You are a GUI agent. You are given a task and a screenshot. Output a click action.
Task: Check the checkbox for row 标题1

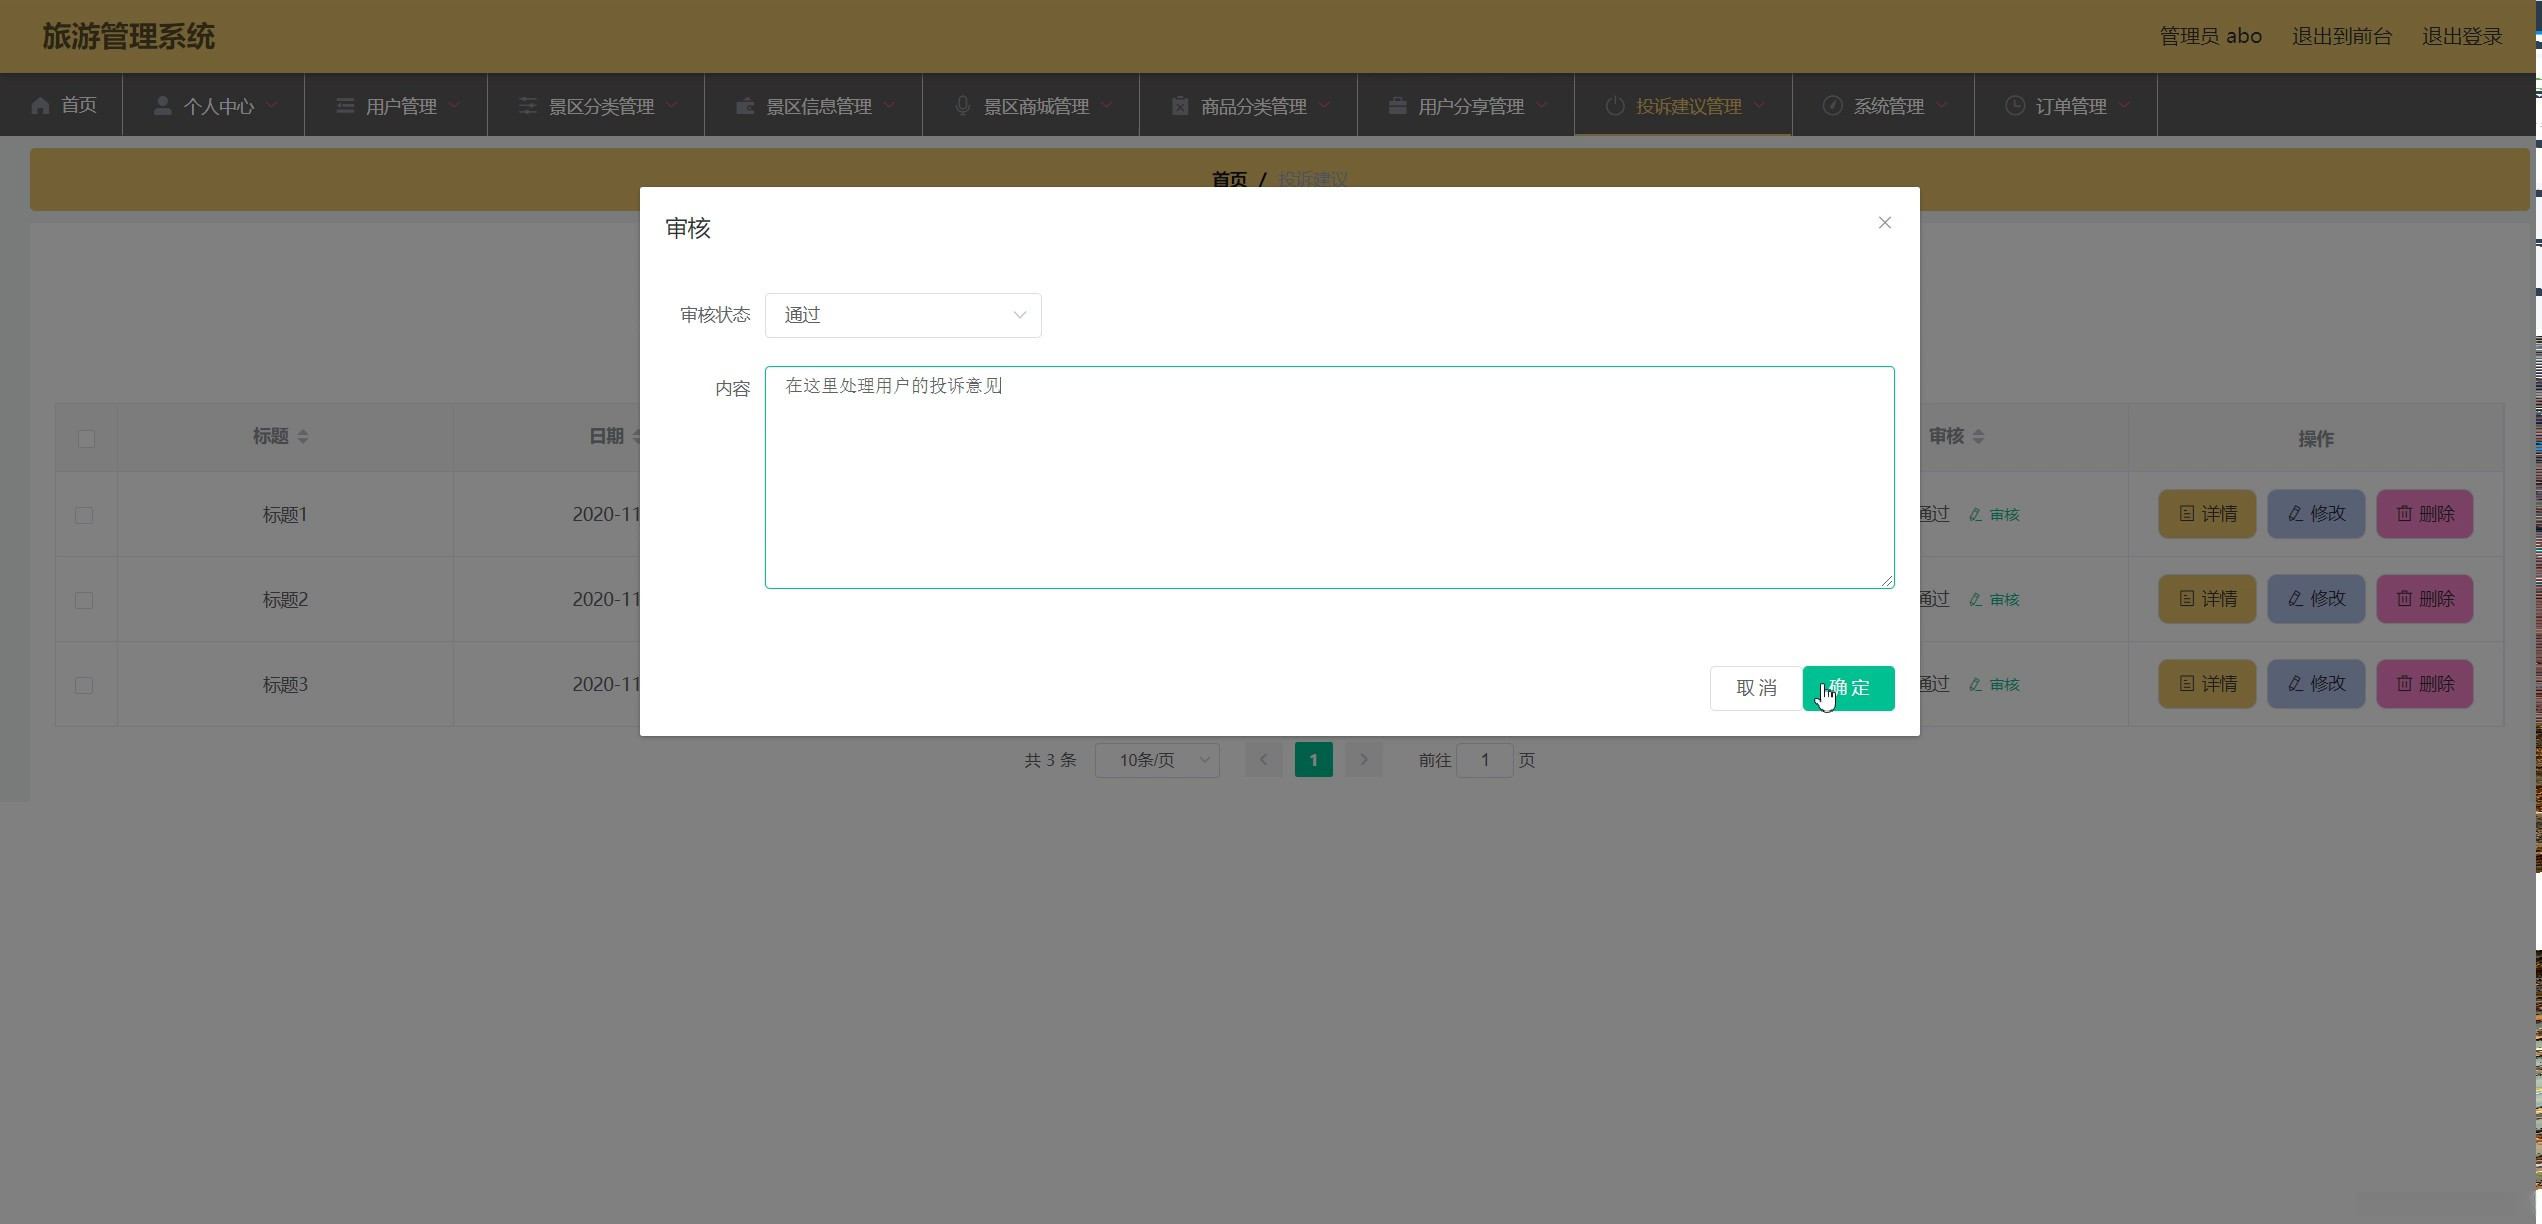point(84,515)
